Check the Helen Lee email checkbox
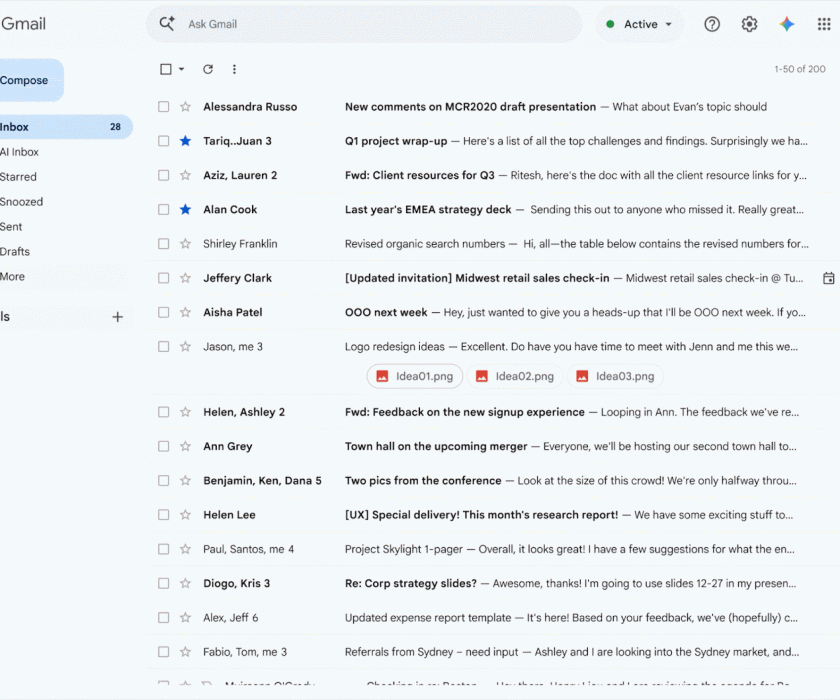 tap(163, 515)
